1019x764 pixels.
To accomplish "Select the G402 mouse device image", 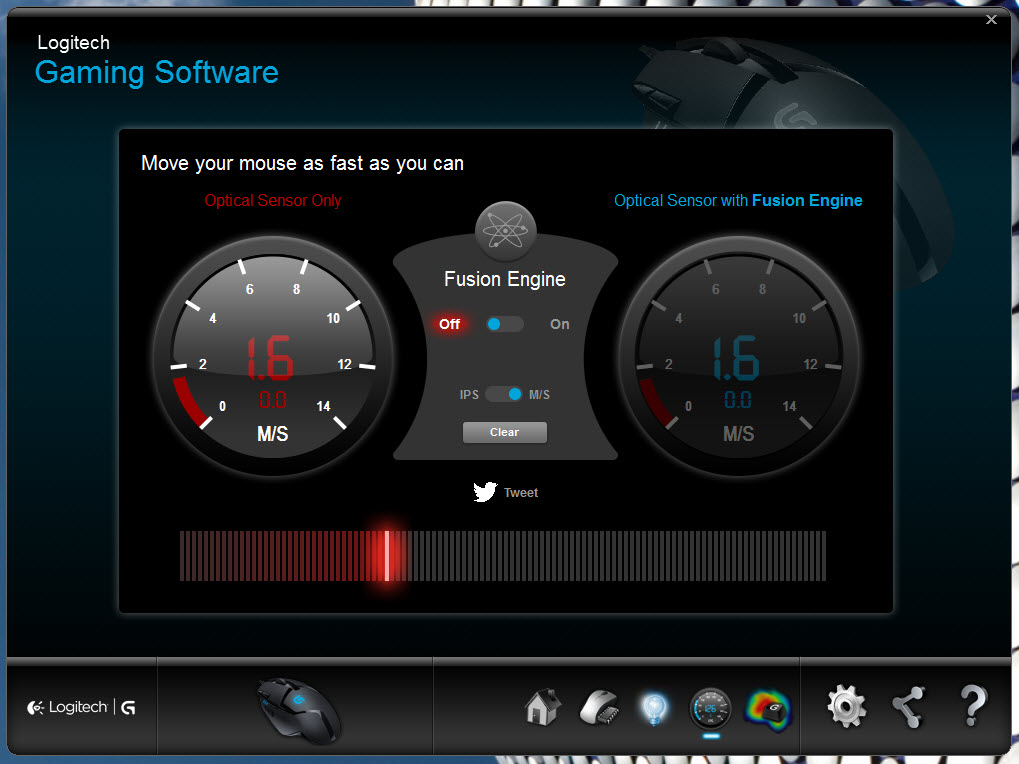I will click(x=297, y=710).
